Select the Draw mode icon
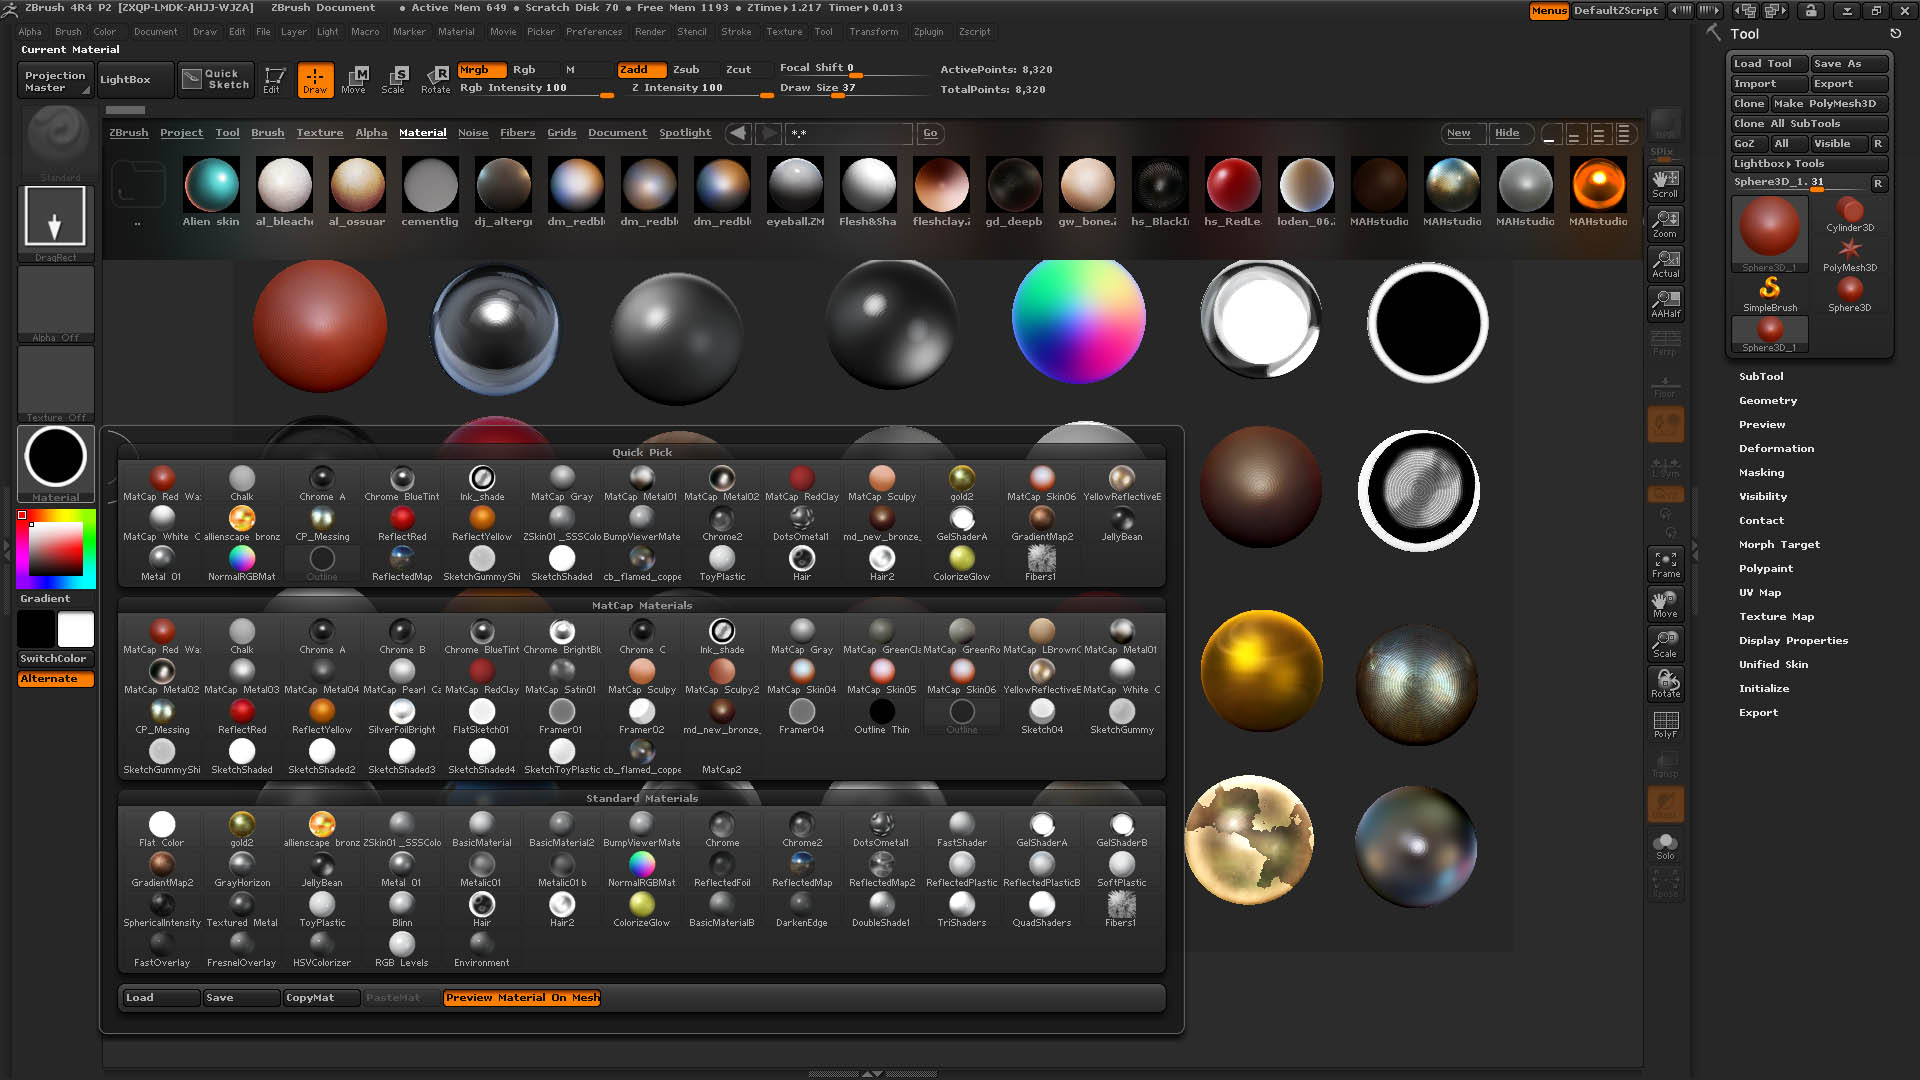This screenshot has height=1080, width=1920. click(x=313, y=78)
